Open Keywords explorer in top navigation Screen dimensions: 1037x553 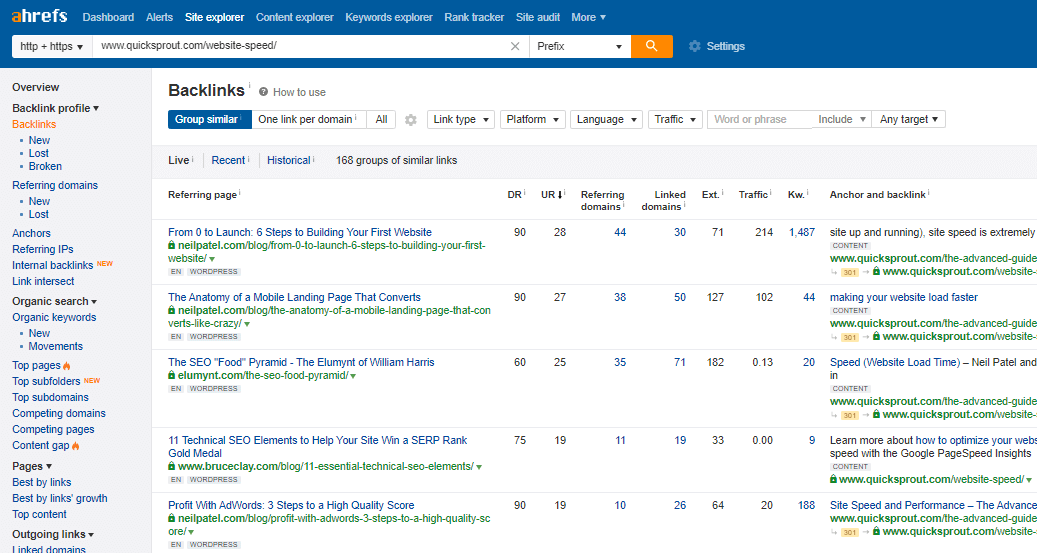click(x=389, y=17)
